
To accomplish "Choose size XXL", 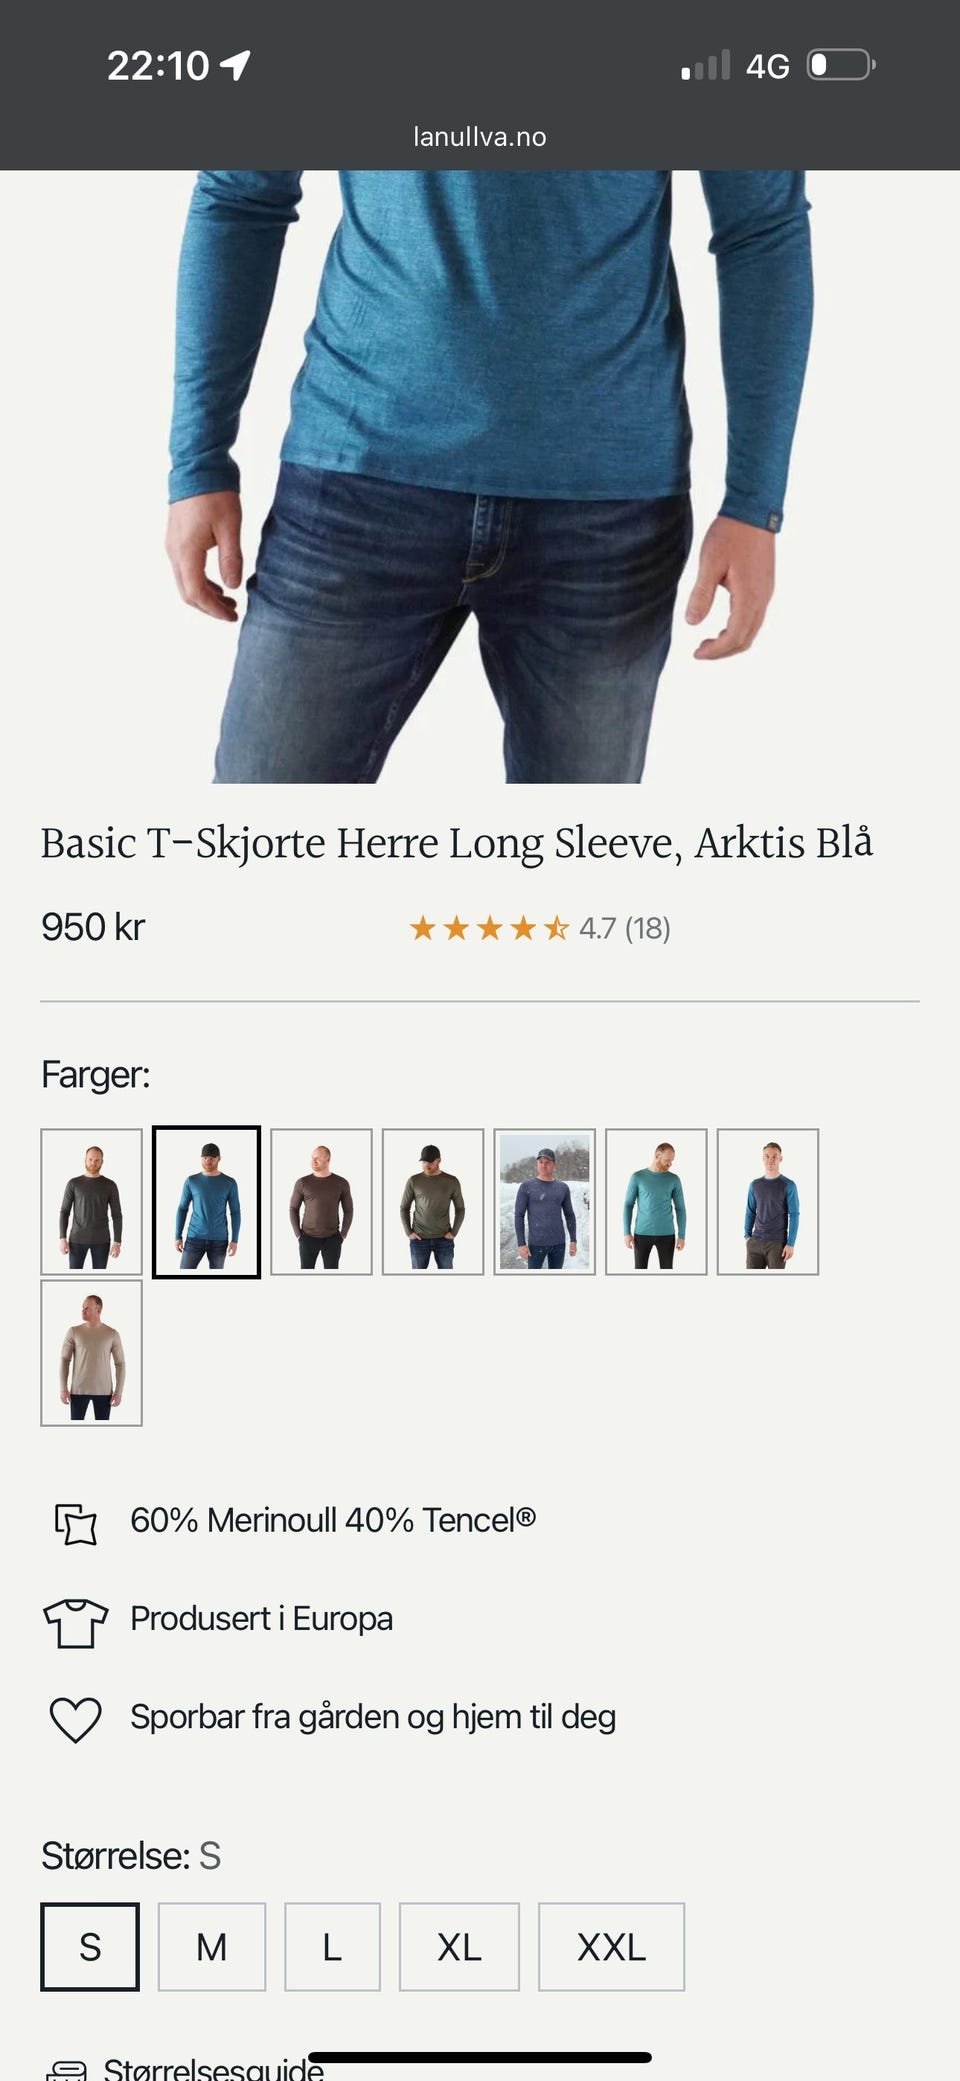I will click(x=611, y=1947).
